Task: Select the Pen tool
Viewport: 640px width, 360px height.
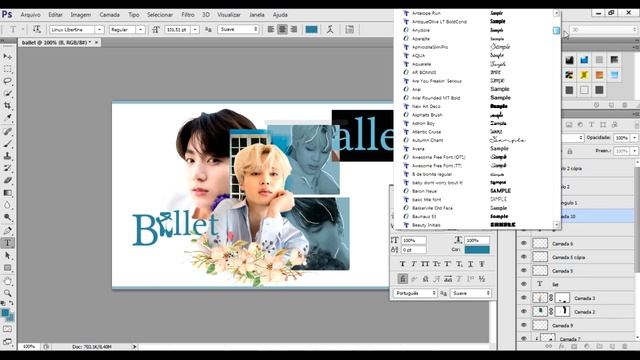Action: pyautogui.click(x=7, y=231)
